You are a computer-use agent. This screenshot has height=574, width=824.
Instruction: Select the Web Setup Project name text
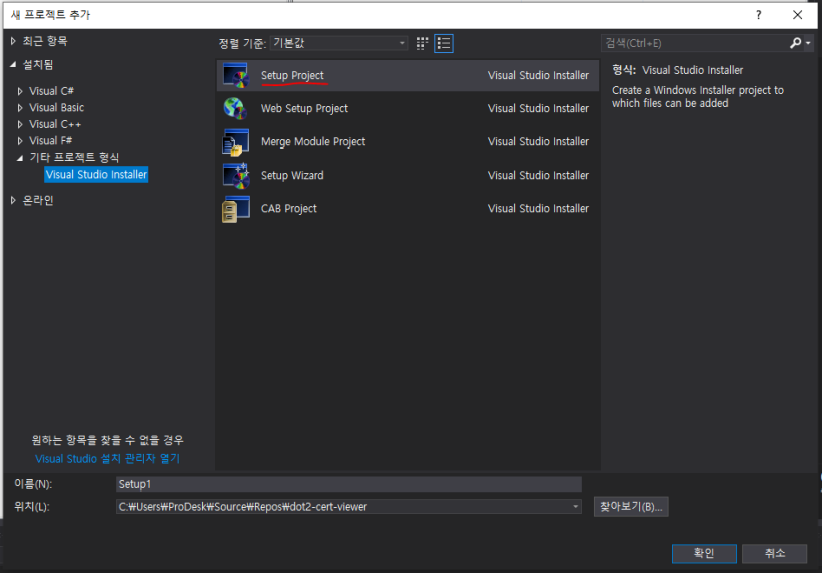(304, 108)
